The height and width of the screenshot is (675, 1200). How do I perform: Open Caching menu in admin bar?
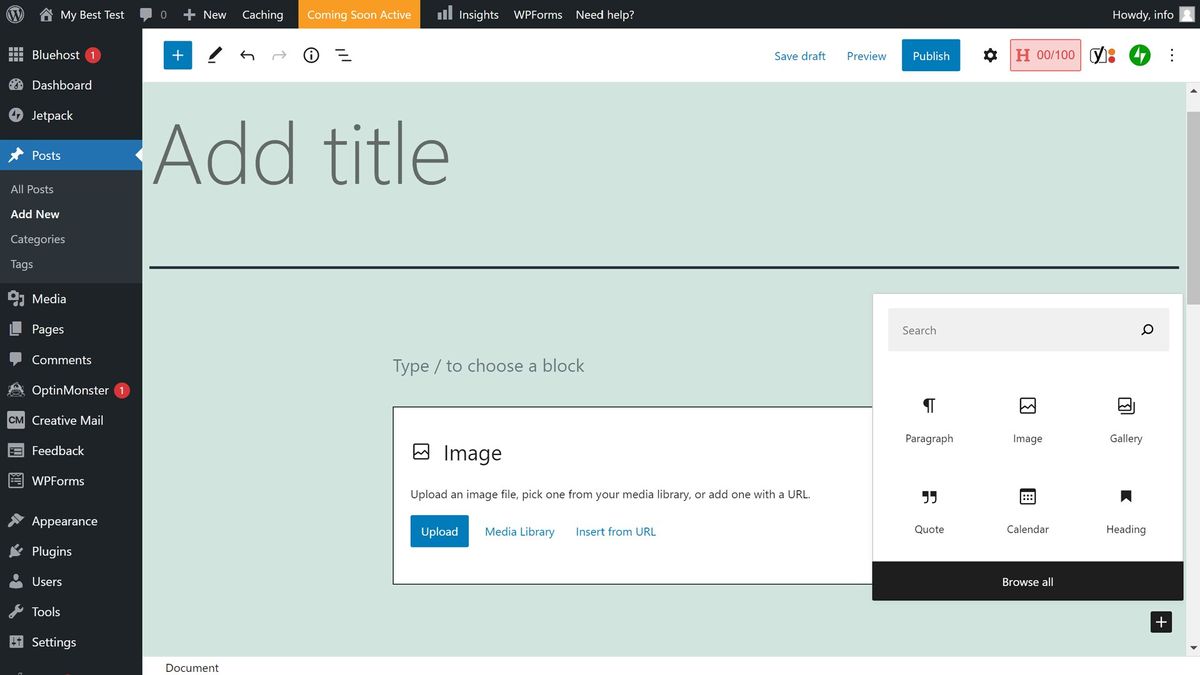[x=263, y=14]
